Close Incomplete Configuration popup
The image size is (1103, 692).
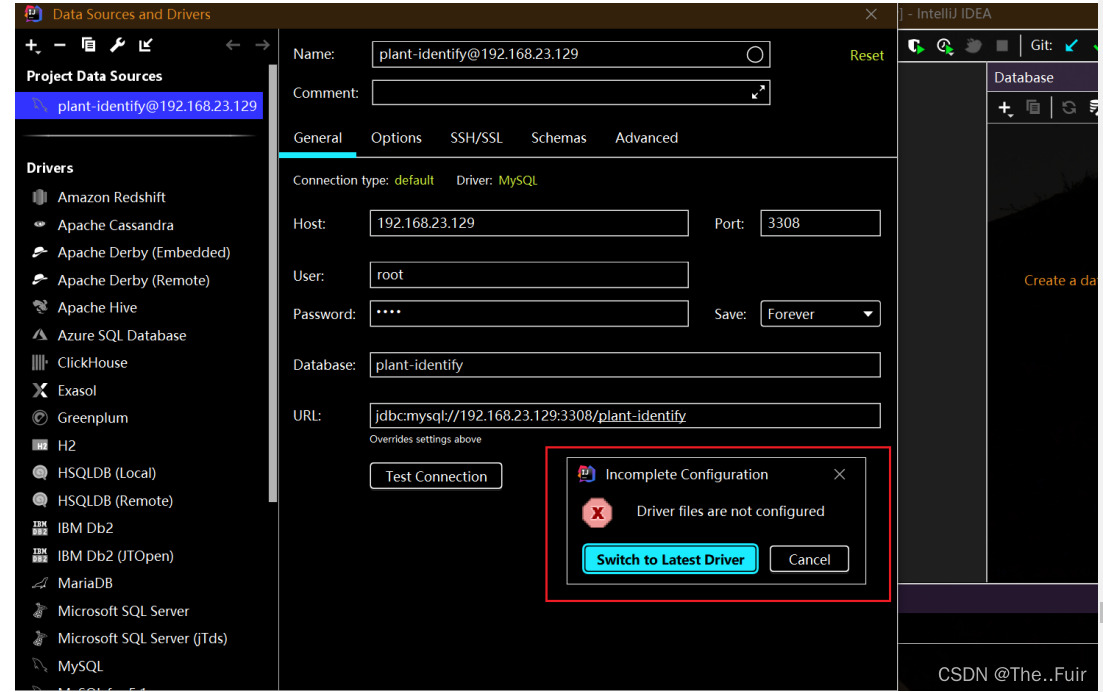(839, 475)
